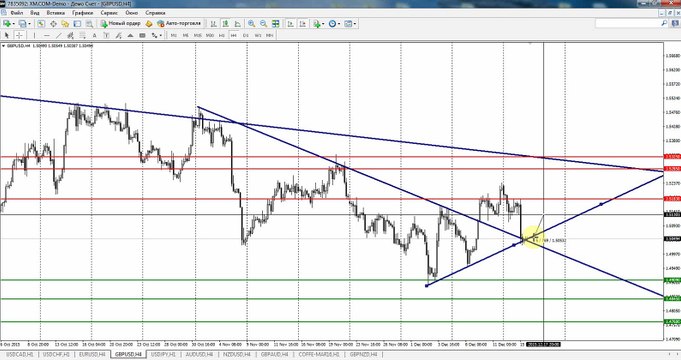Switch to the M30 timeframe
Screen dimensions: 681x360
210,35
